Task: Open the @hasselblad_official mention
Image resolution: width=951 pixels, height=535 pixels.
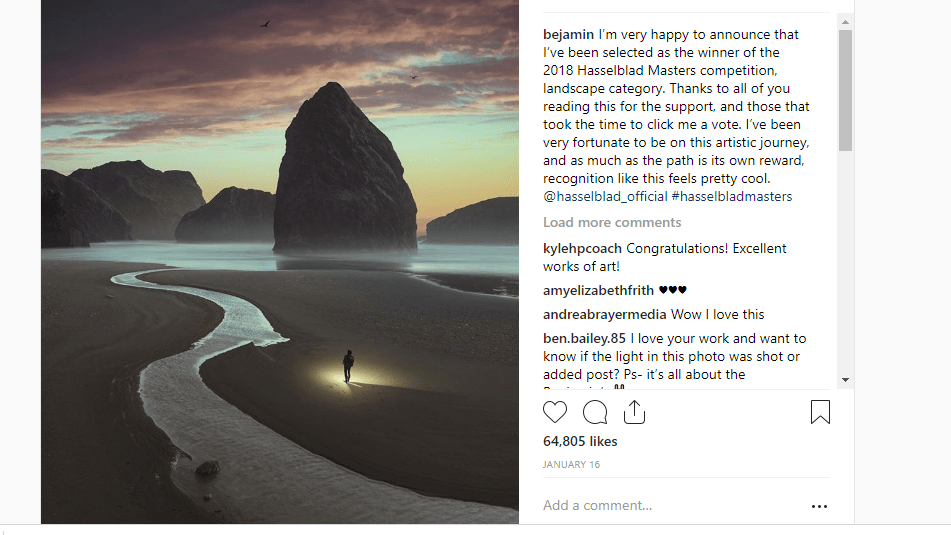Action: pos(610,196)
